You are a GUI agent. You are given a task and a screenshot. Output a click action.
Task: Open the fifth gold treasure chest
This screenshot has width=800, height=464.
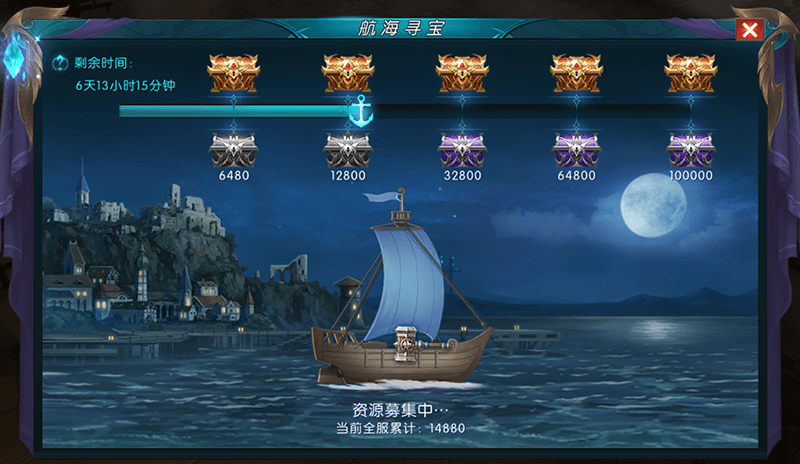[x=691, y=73]
